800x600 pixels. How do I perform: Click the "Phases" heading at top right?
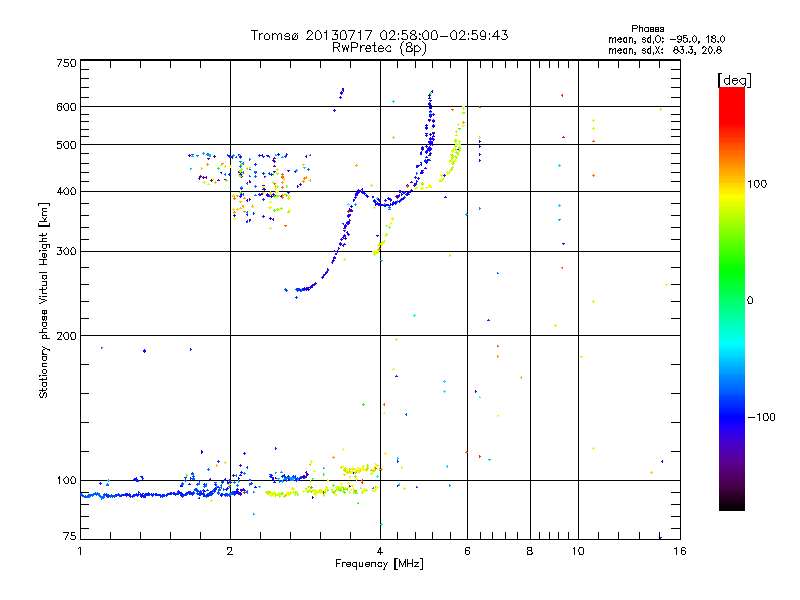(647, 29)
